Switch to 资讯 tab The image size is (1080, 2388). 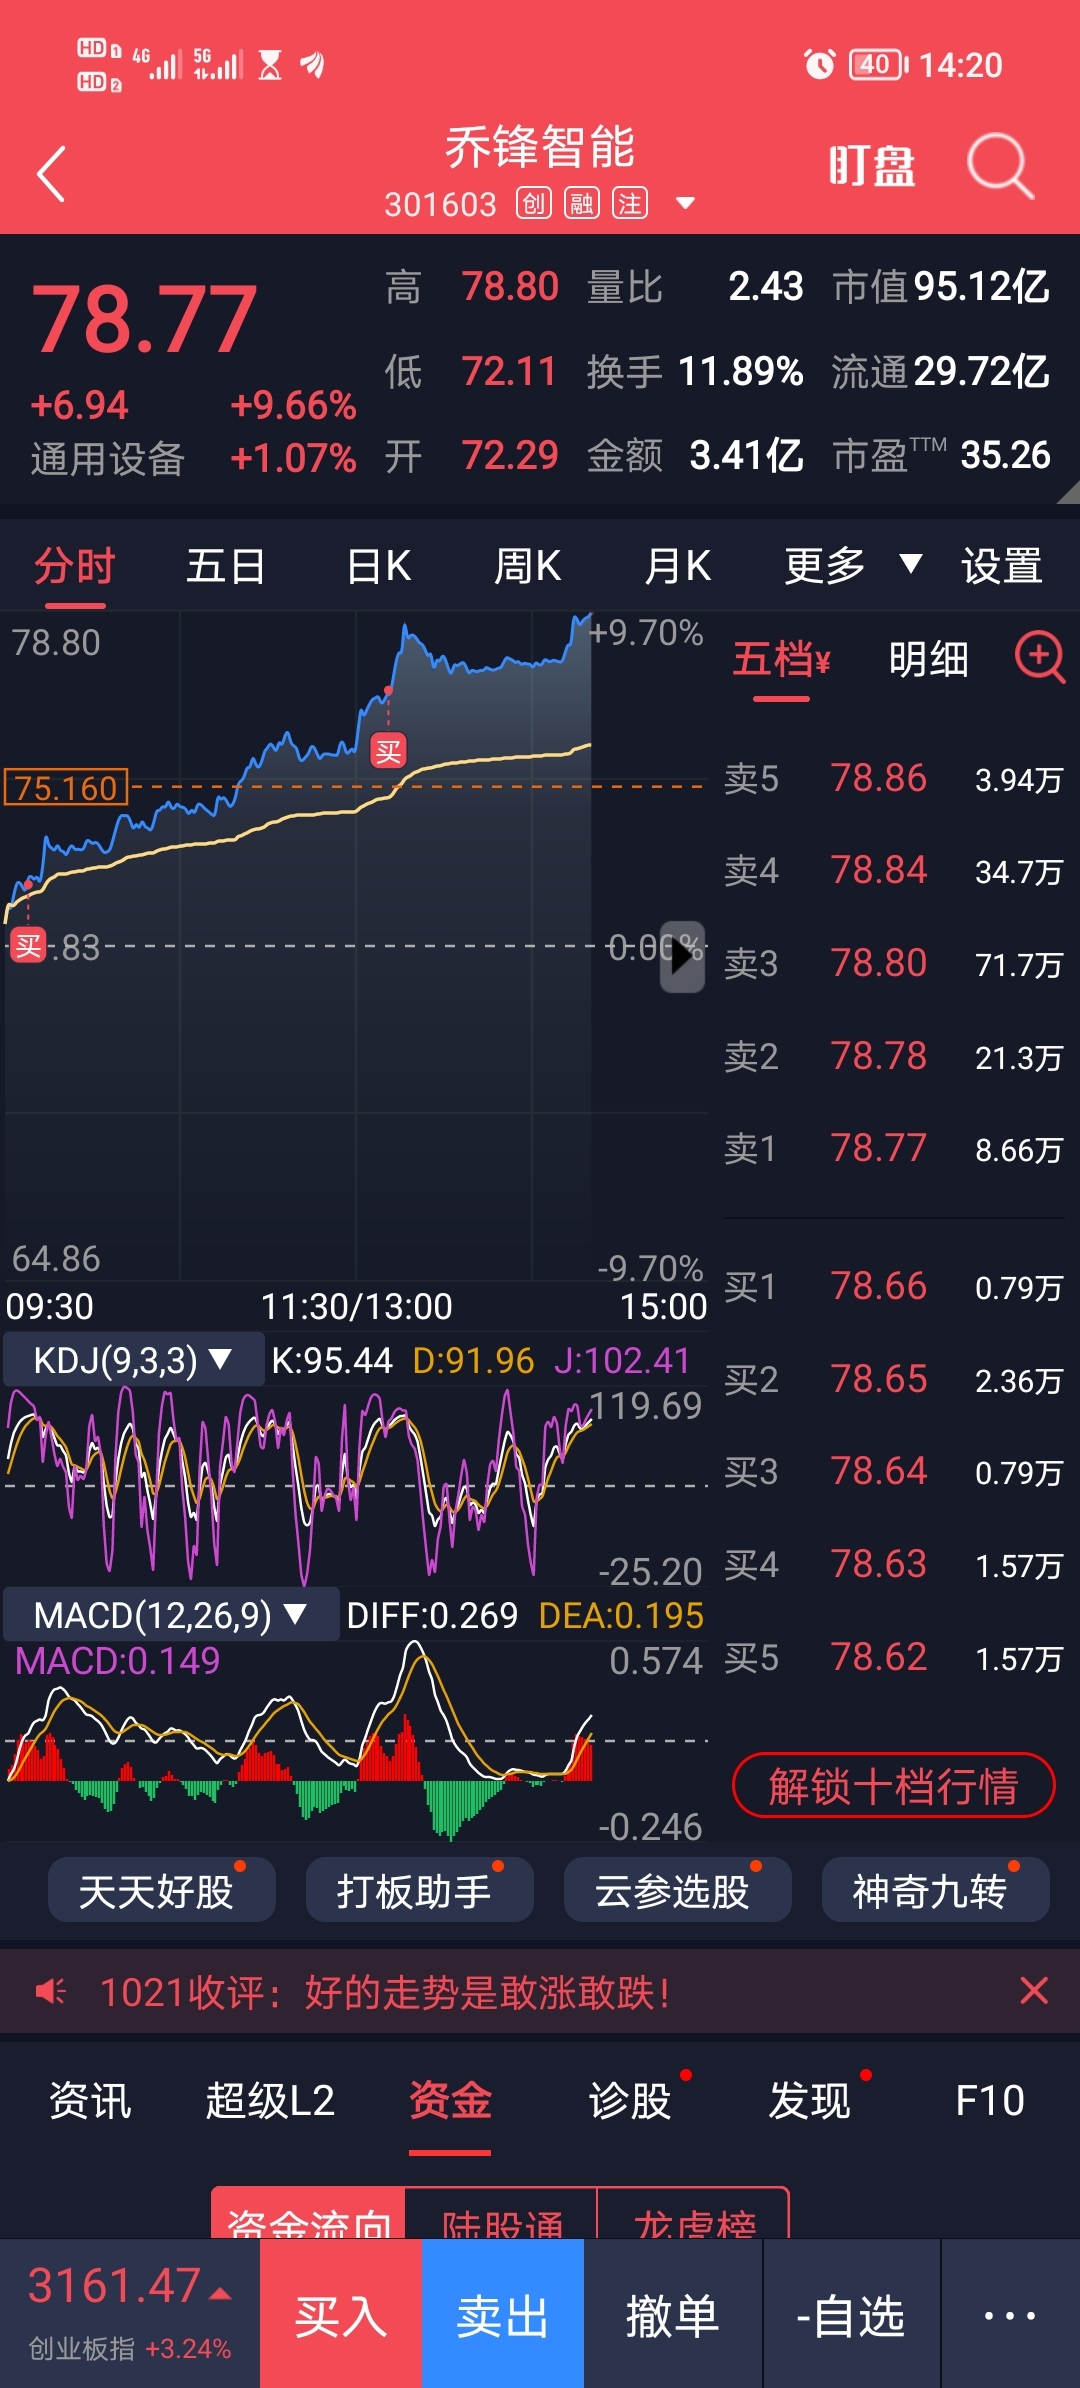pyautogui.click(x=90, y=2100)
